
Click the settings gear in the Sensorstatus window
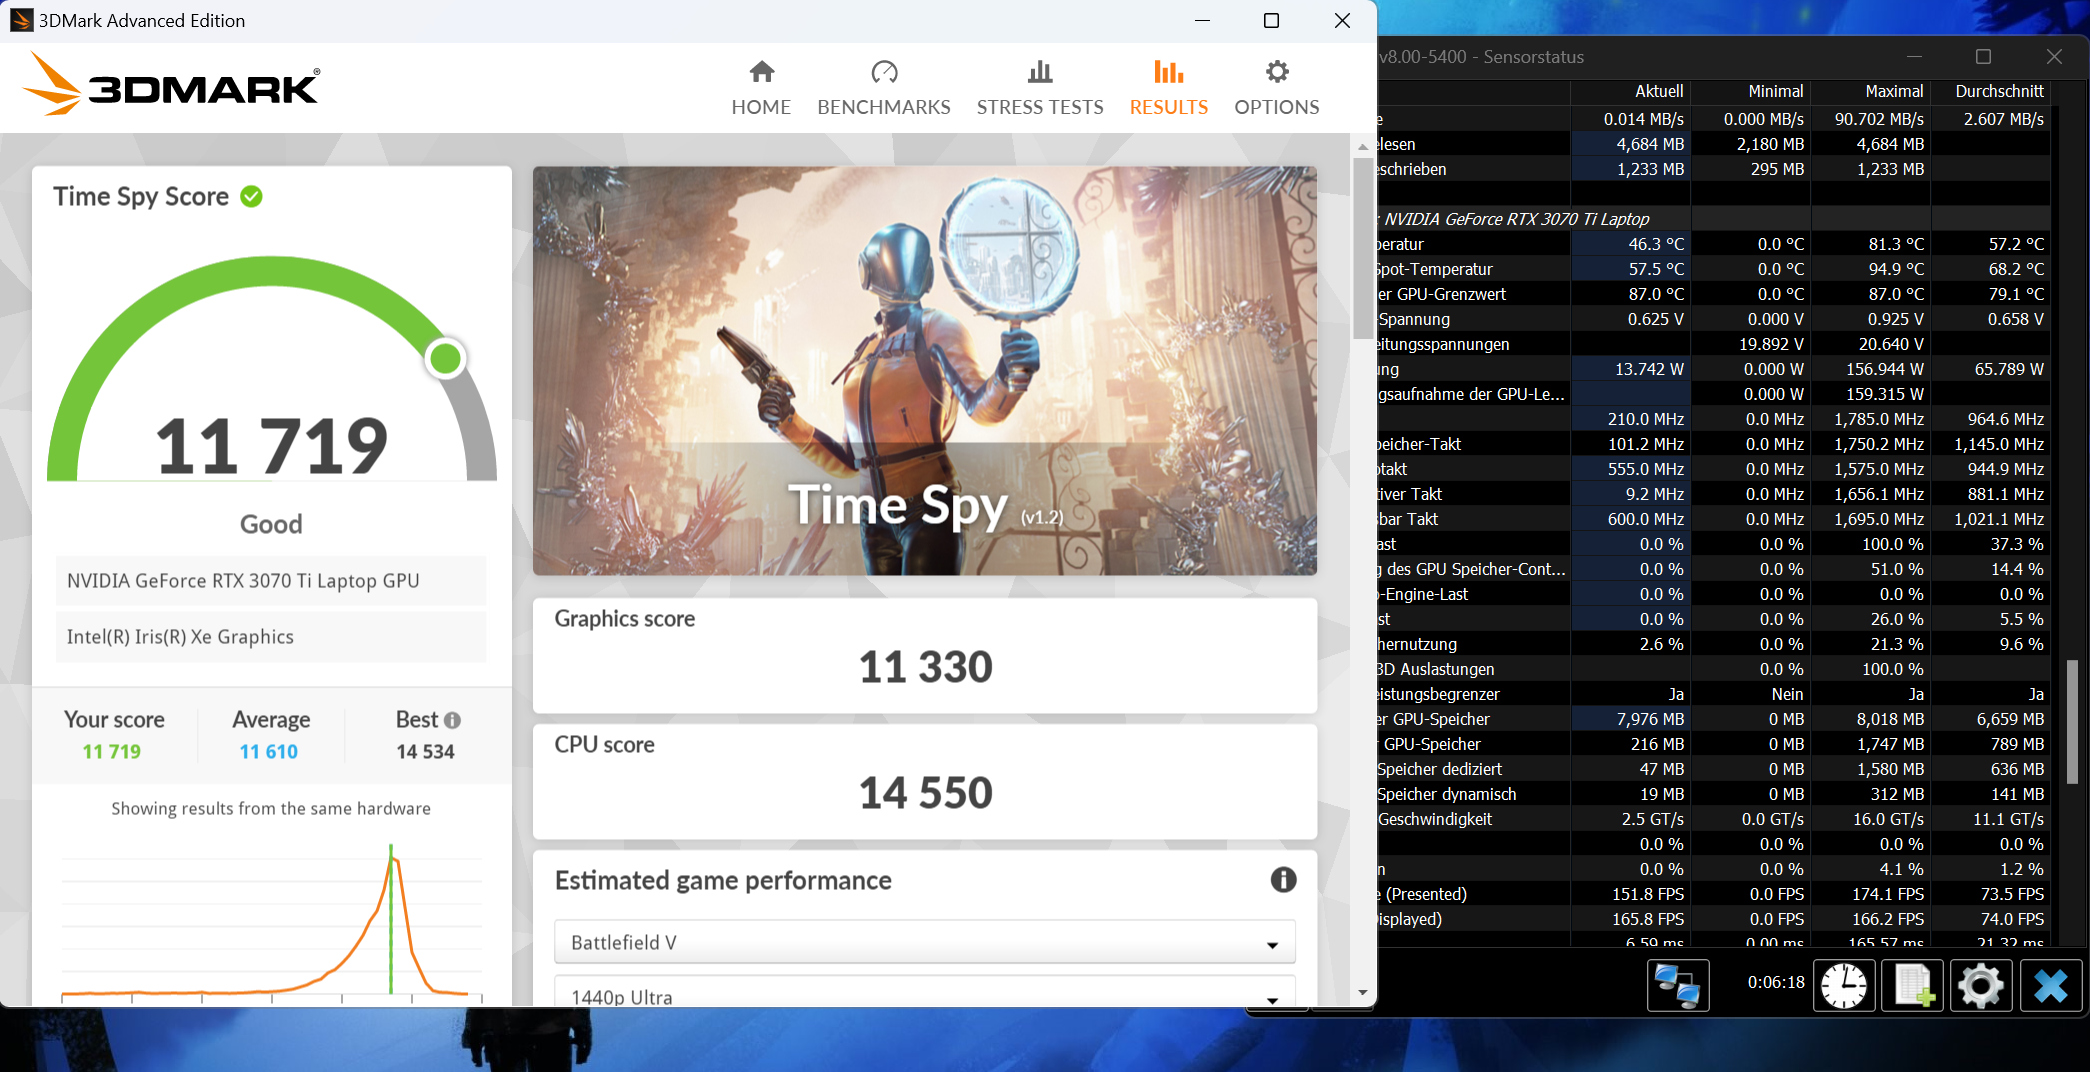tap(1981, 986)
